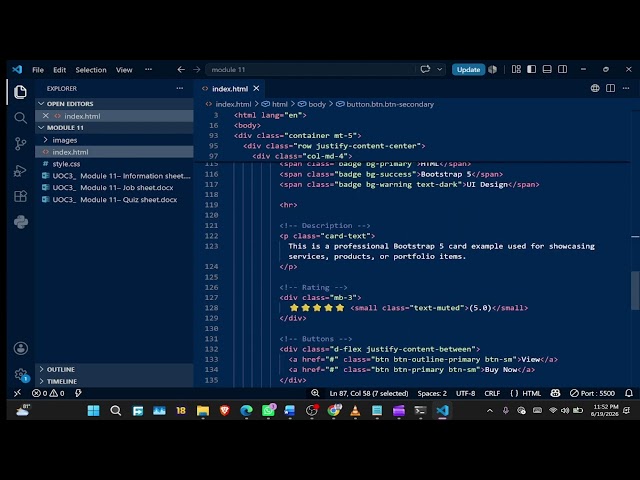Open the Search view in activity bar
The width and height of the screenshot is (640, 480).
(20, 118)
